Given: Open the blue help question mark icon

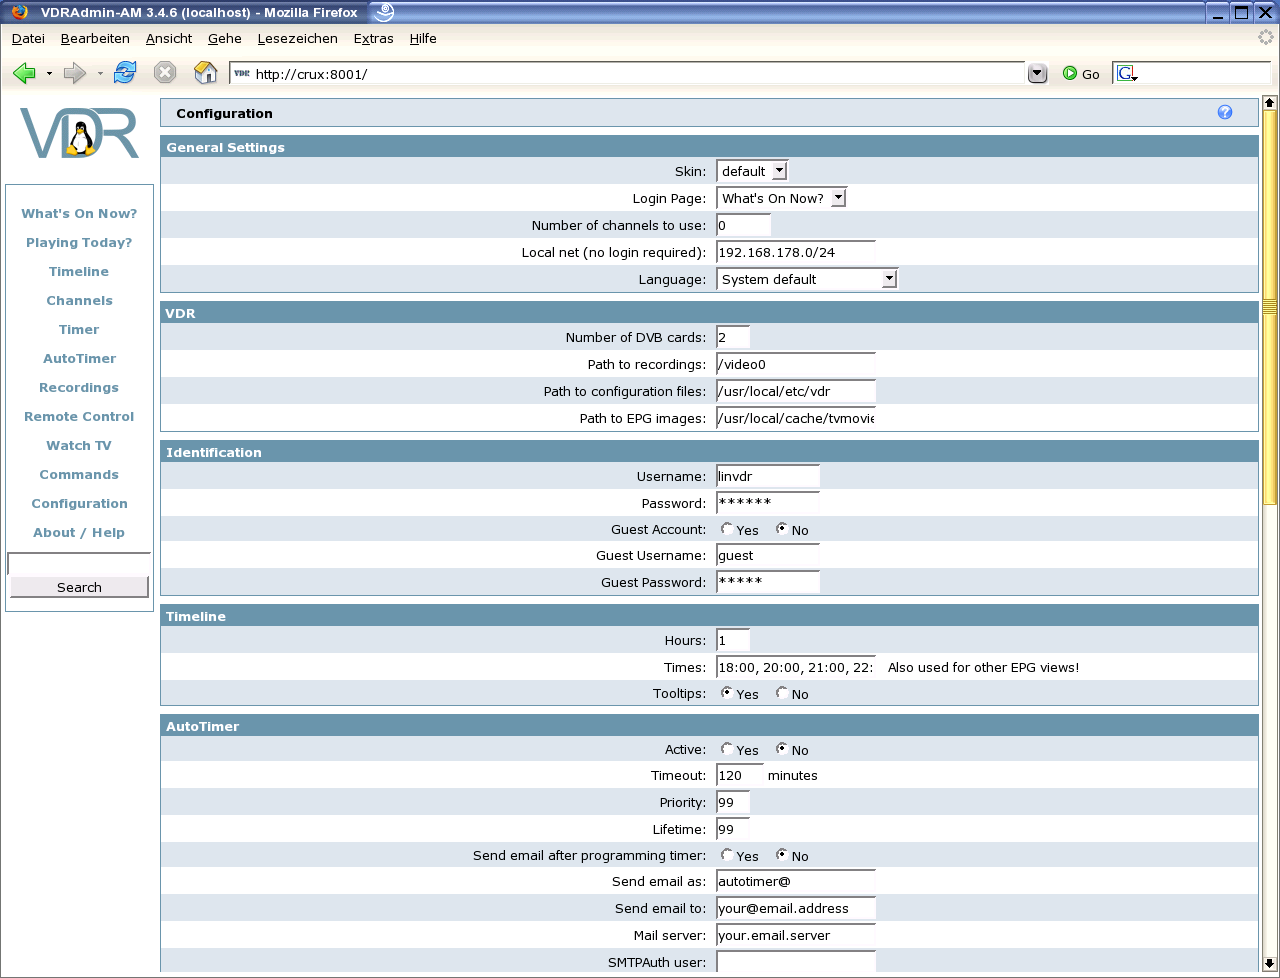Looking at the screenshot, I should [1225, 113].
